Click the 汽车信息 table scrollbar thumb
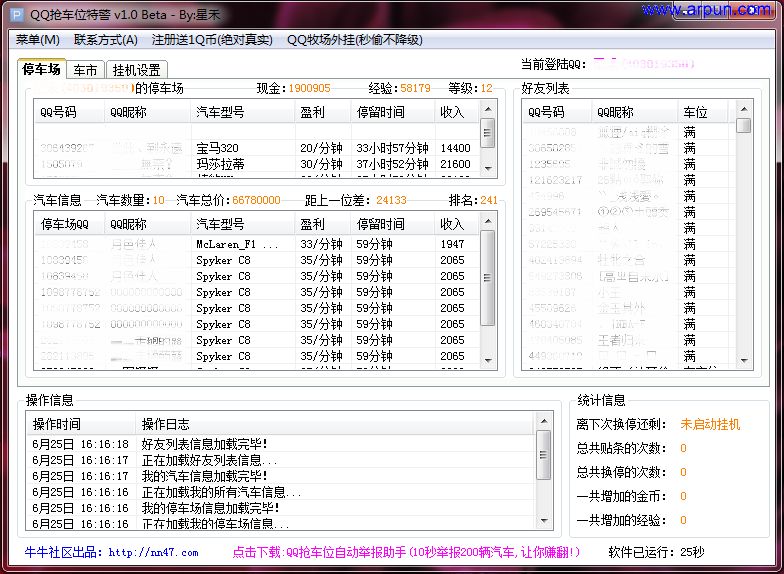The image size is (784, 574). (488, 278)
